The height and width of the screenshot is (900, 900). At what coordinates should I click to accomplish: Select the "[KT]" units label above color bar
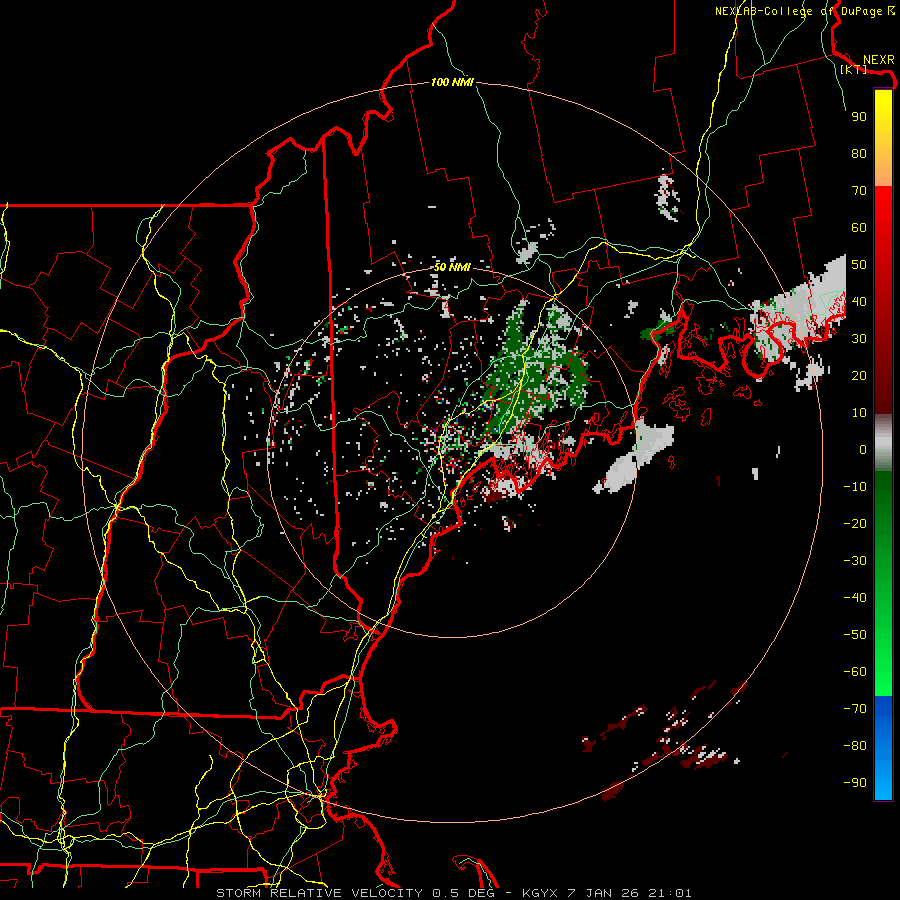point(854,69)
